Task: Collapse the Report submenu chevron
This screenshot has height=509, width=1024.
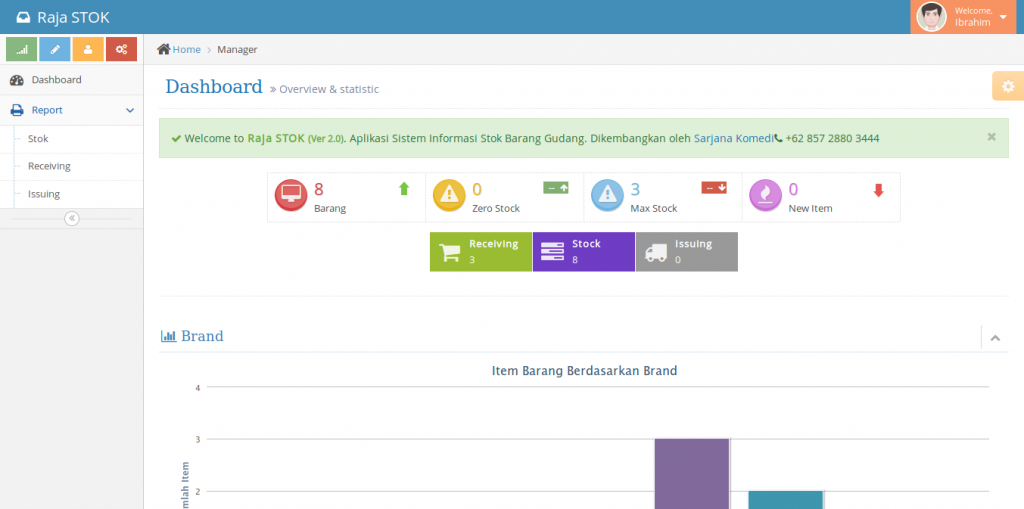Action: coord(130,110)
